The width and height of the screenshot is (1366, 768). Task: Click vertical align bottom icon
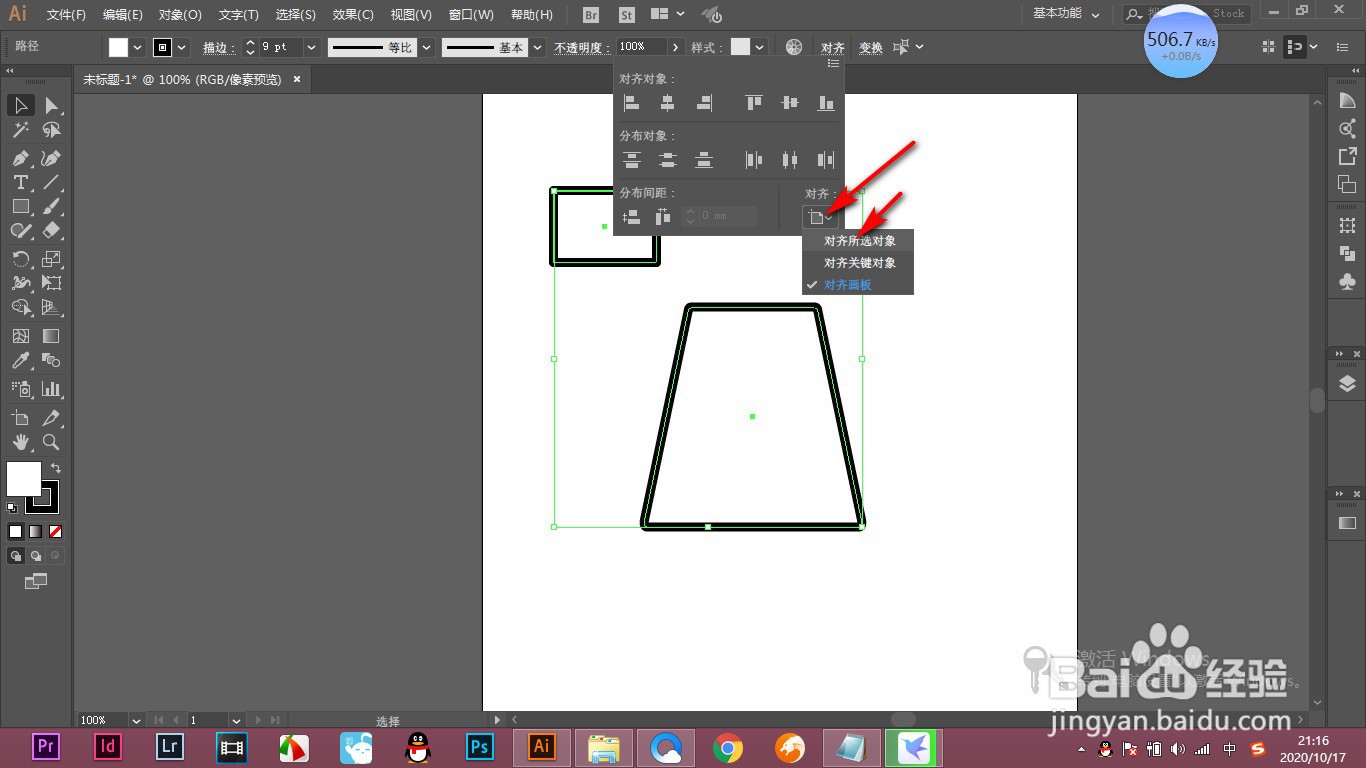[x=826, y=102]
